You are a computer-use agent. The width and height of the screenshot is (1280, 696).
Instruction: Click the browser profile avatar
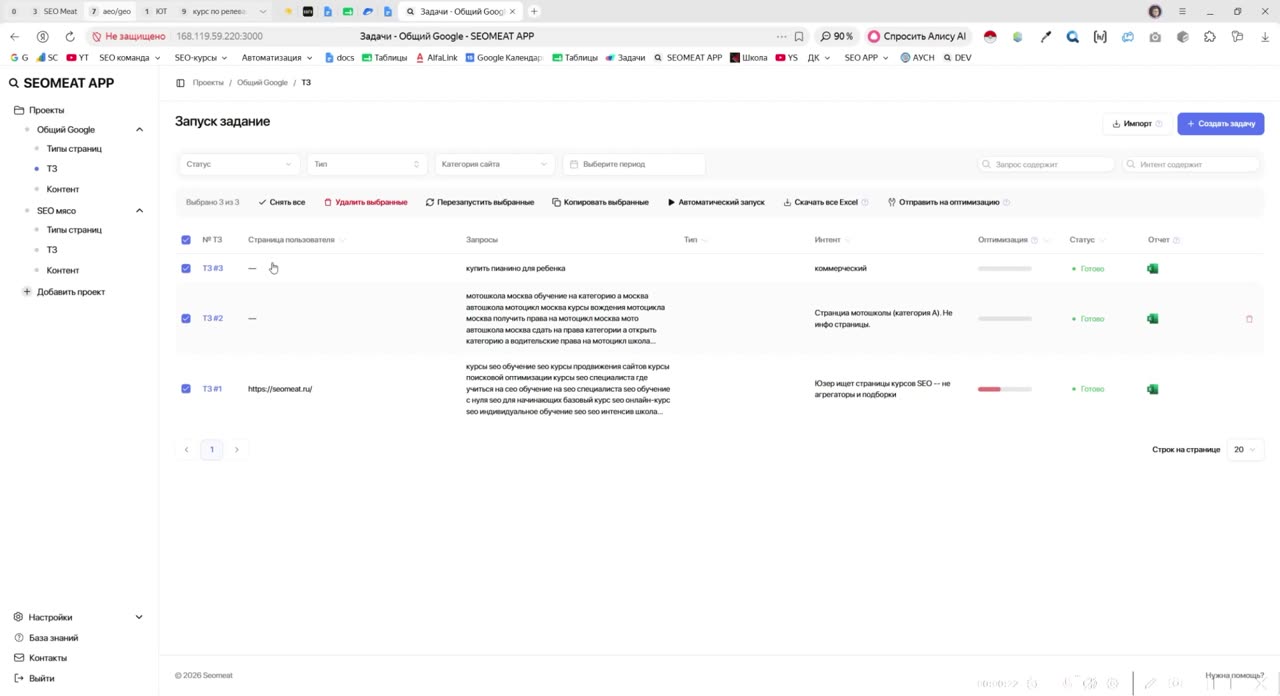tap(1155, 11)
